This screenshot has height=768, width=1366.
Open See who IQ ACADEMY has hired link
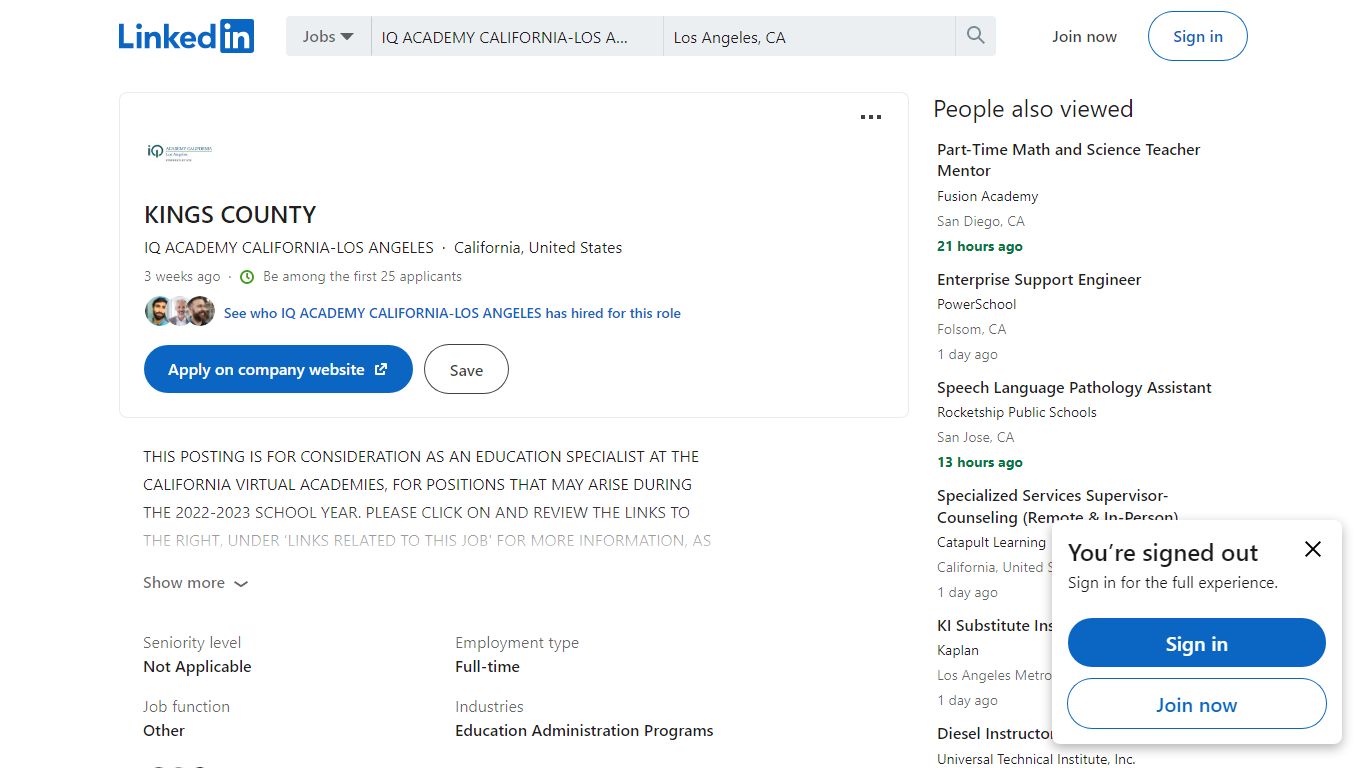coord(452,313)
